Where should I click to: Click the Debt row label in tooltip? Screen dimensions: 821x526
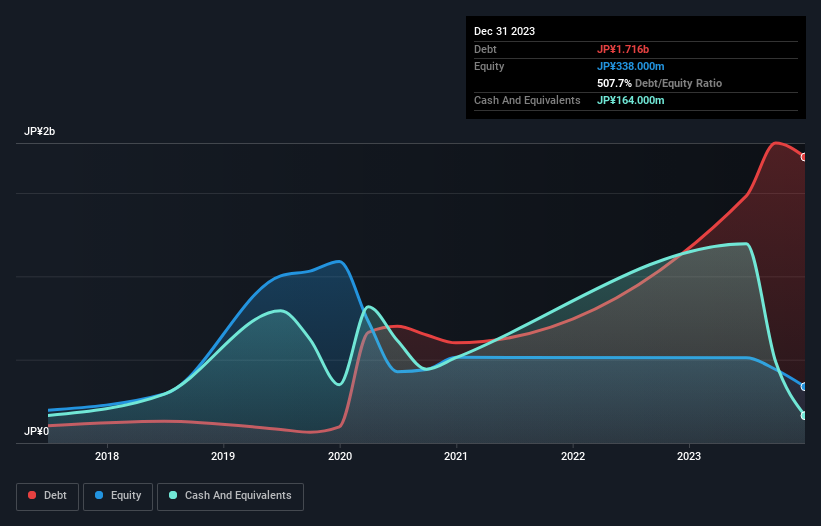tap(485, 49)
